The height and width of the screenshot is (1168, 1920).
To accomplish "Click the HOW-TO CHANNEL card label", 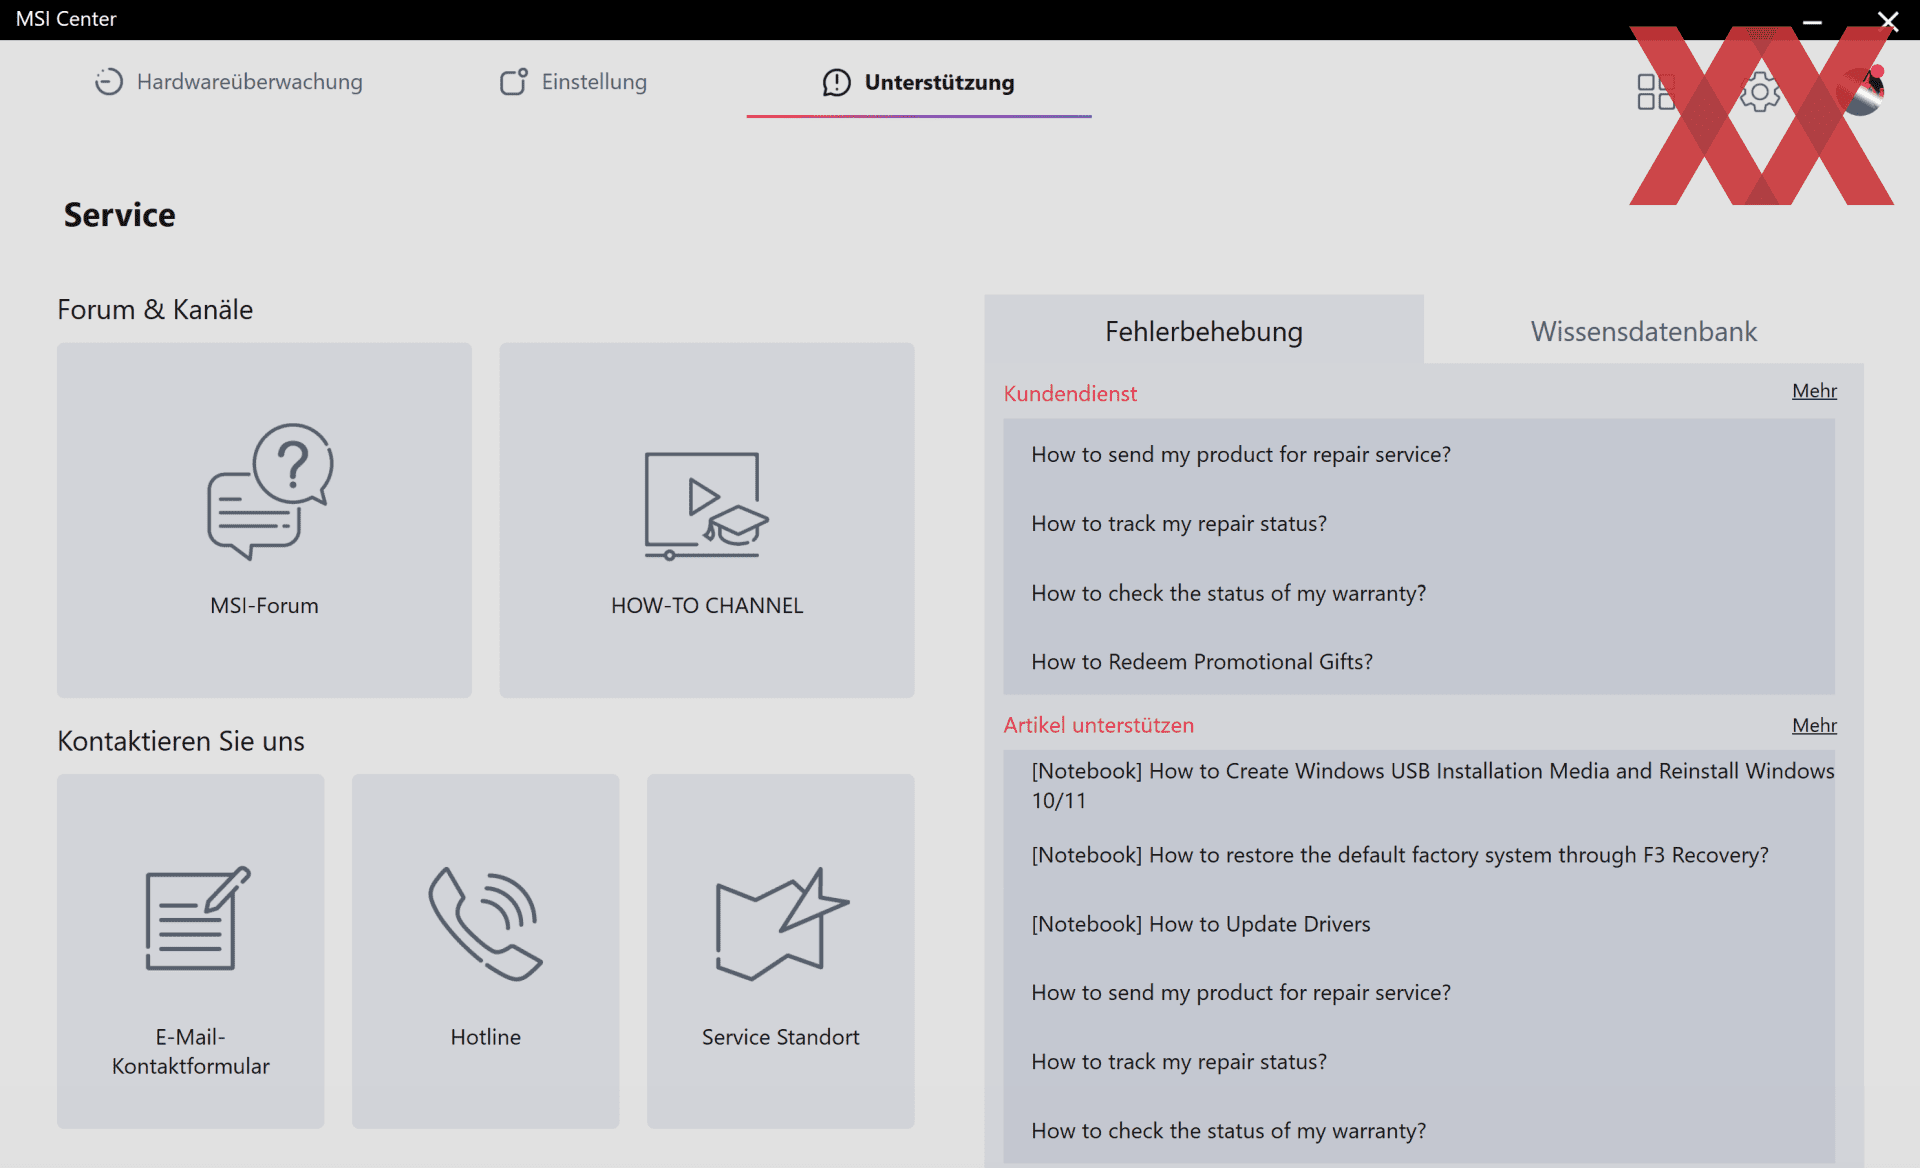I will tap(707, 605).
